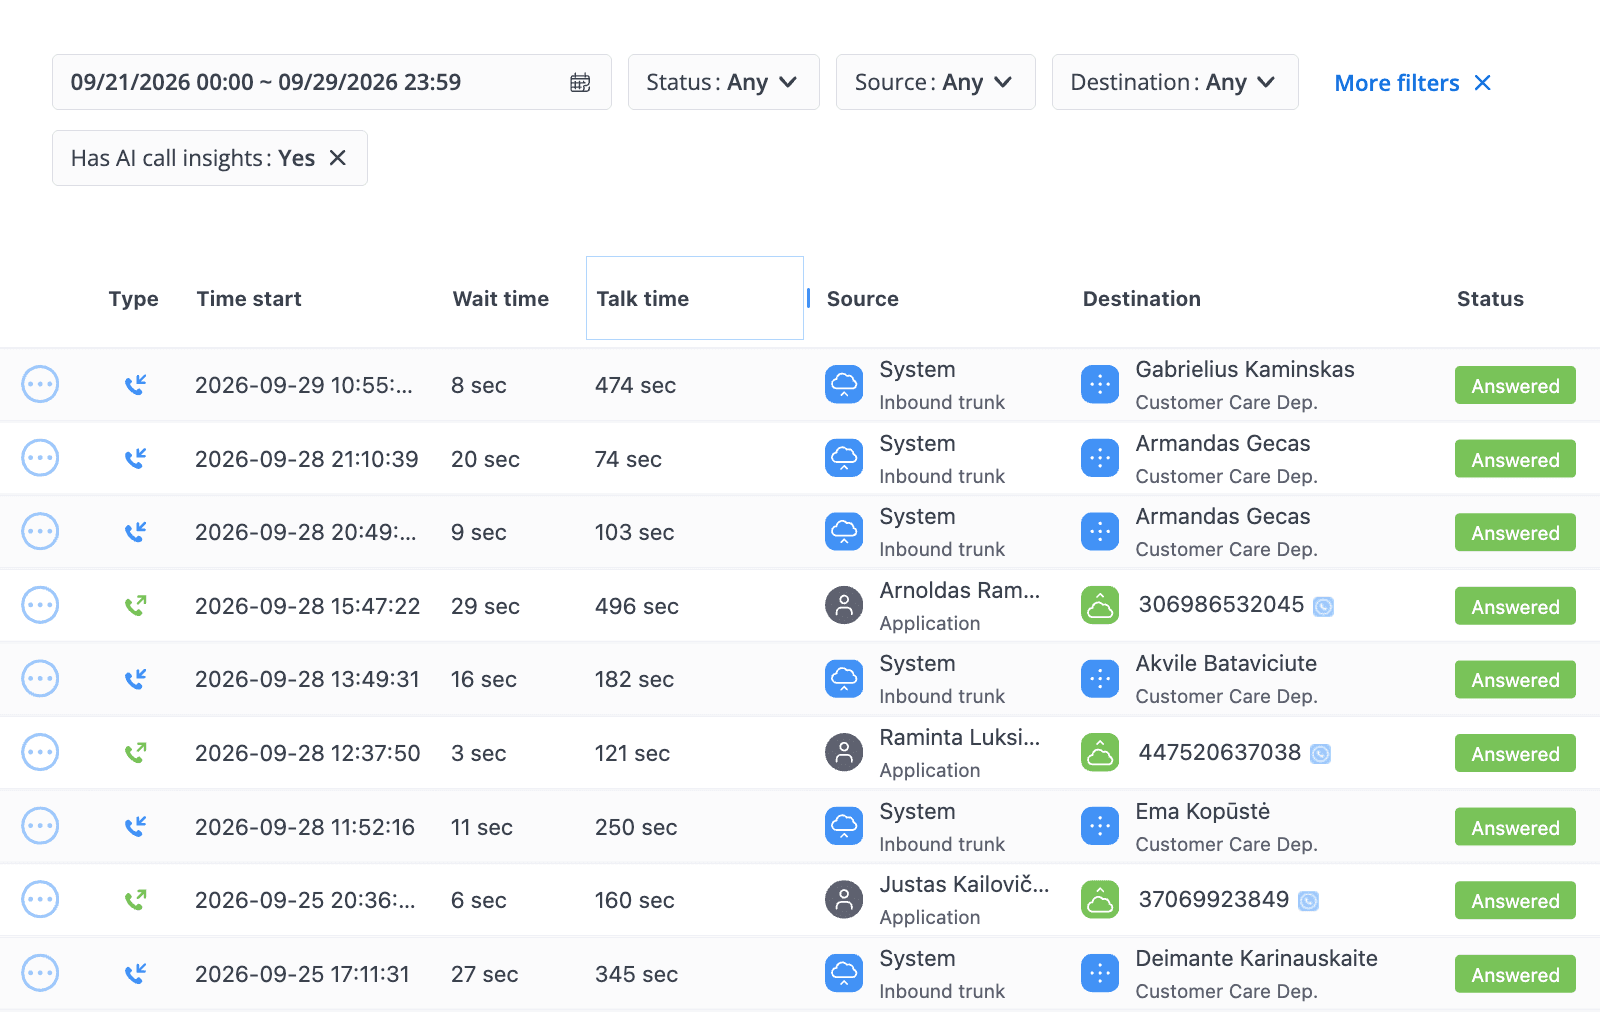The height and width of the screenshot is (1015, 1600).
Task: Click outbound call icon for 121 sec call
Action: [135, 752]
